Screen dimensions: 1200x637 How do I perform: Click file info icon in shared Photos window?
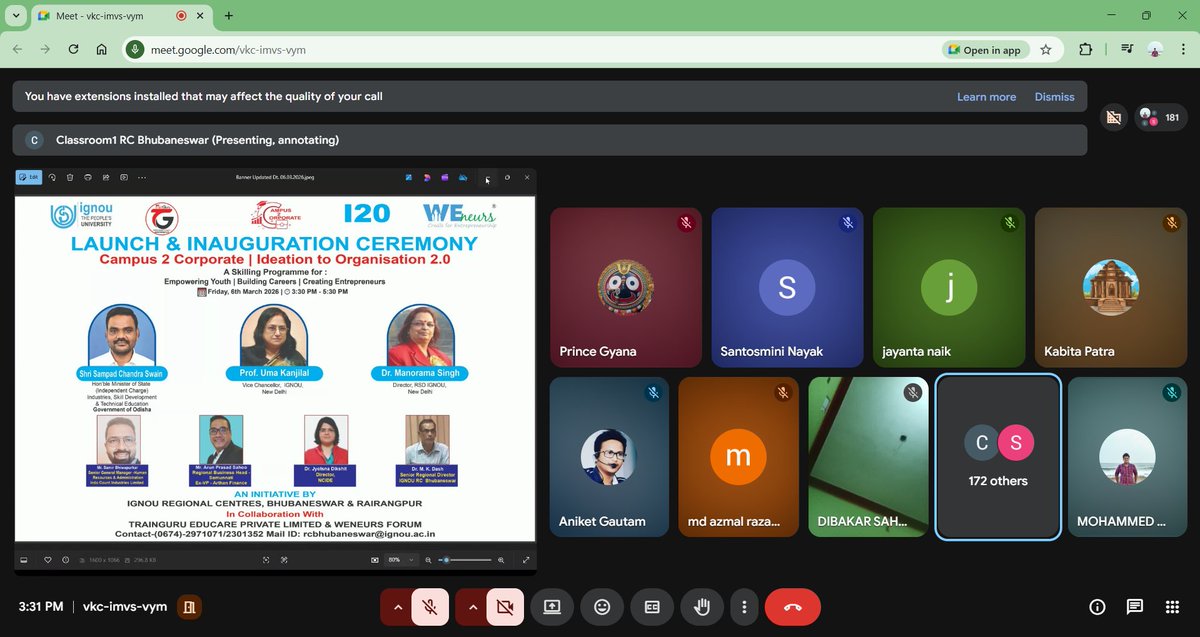coord(66,560)
